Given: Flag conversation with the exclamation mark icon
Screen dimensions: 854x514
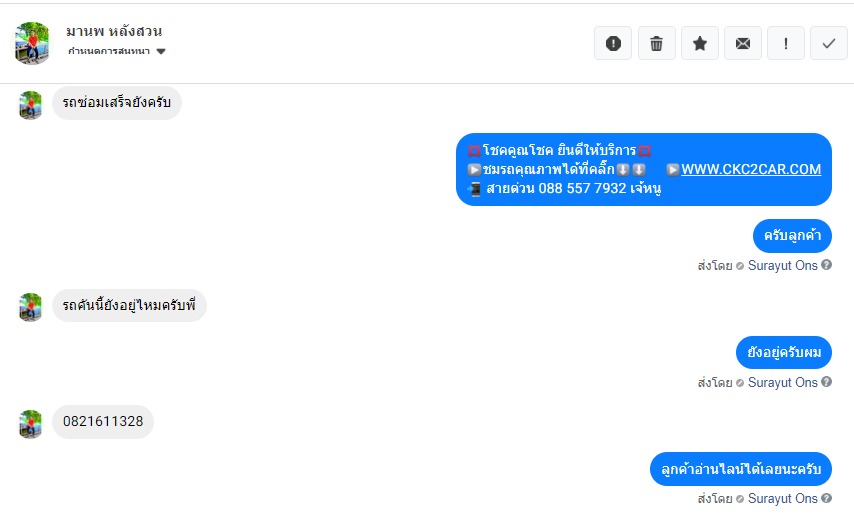Looking at the screenshot, I should (x=786, y=43).
